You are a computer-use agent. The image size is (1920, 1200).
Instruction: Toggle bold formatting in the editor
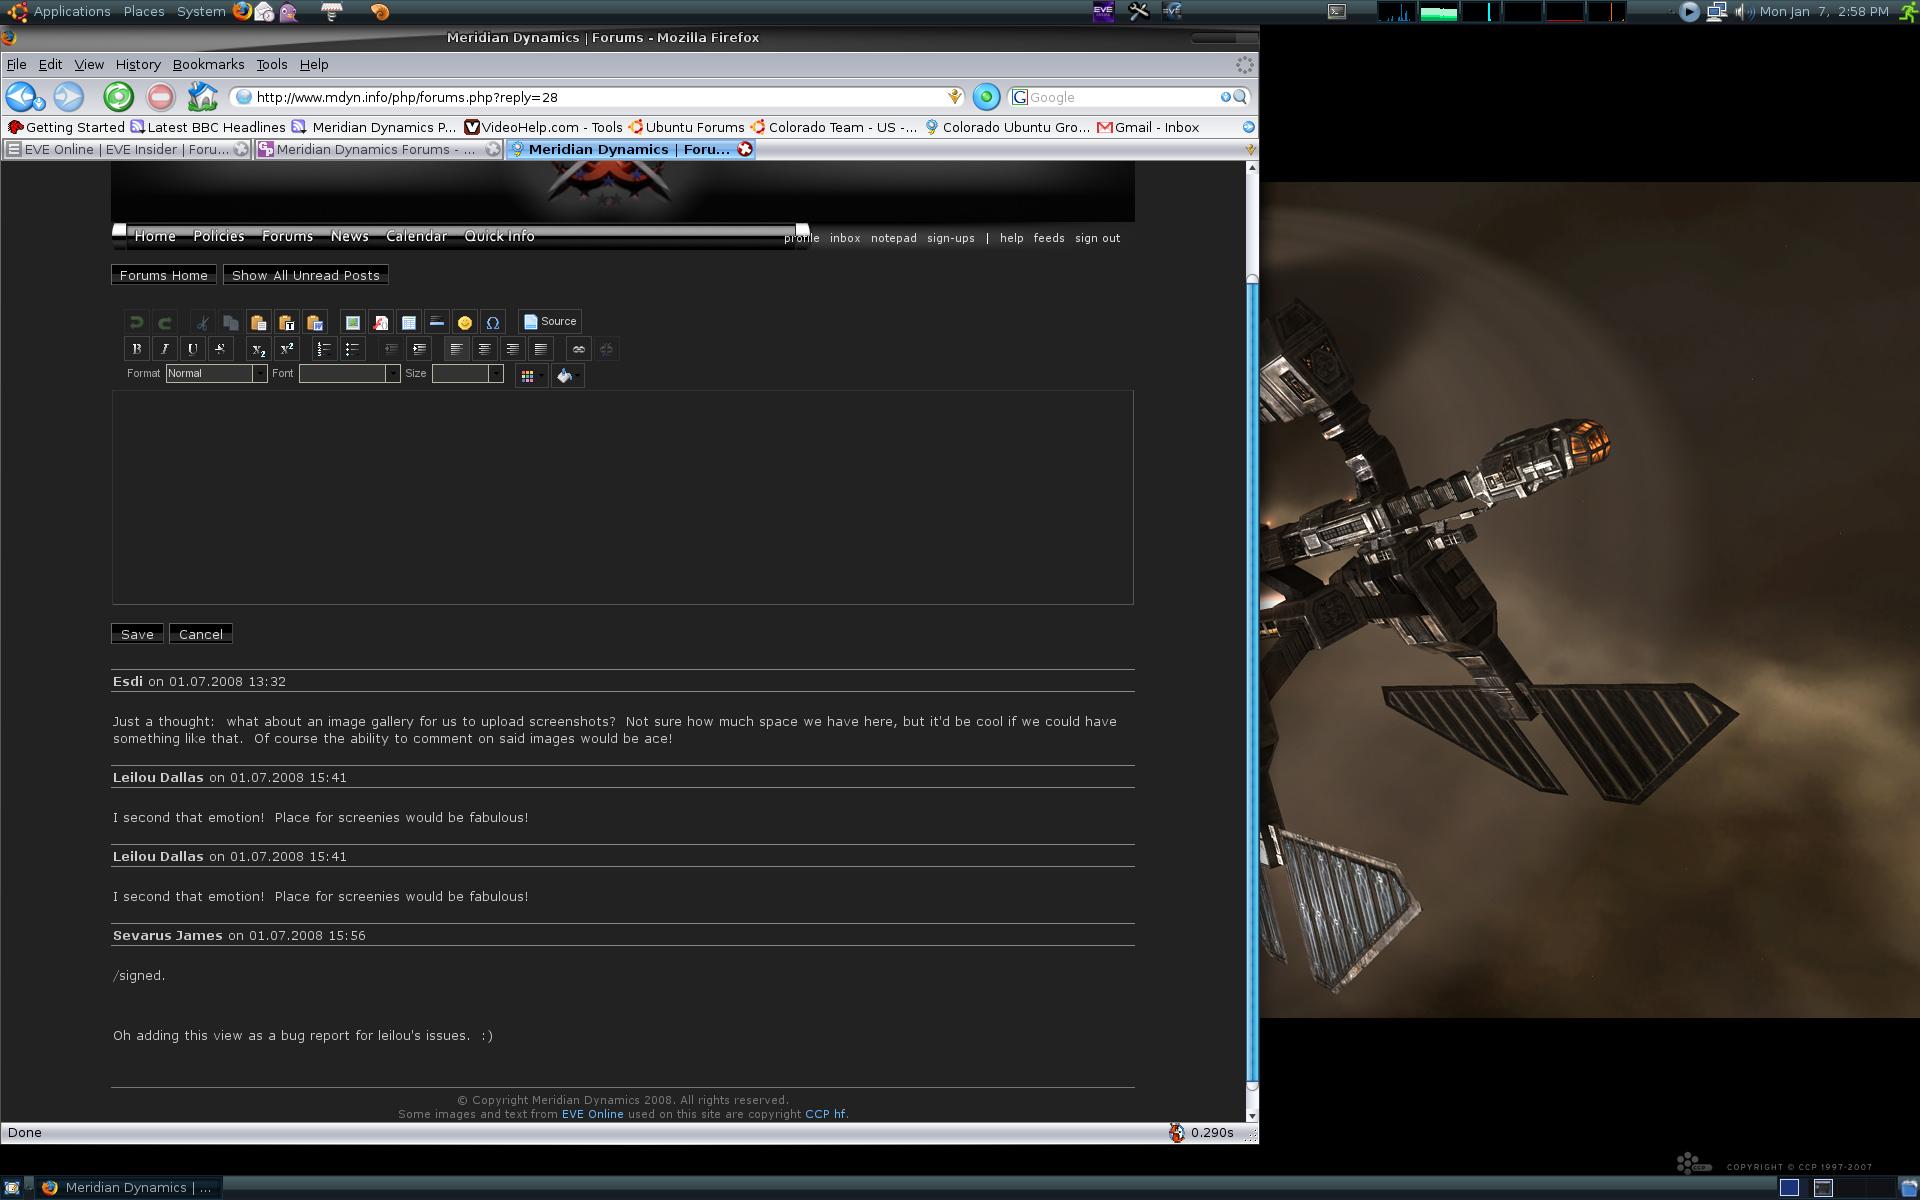click(x=137, y=349)
